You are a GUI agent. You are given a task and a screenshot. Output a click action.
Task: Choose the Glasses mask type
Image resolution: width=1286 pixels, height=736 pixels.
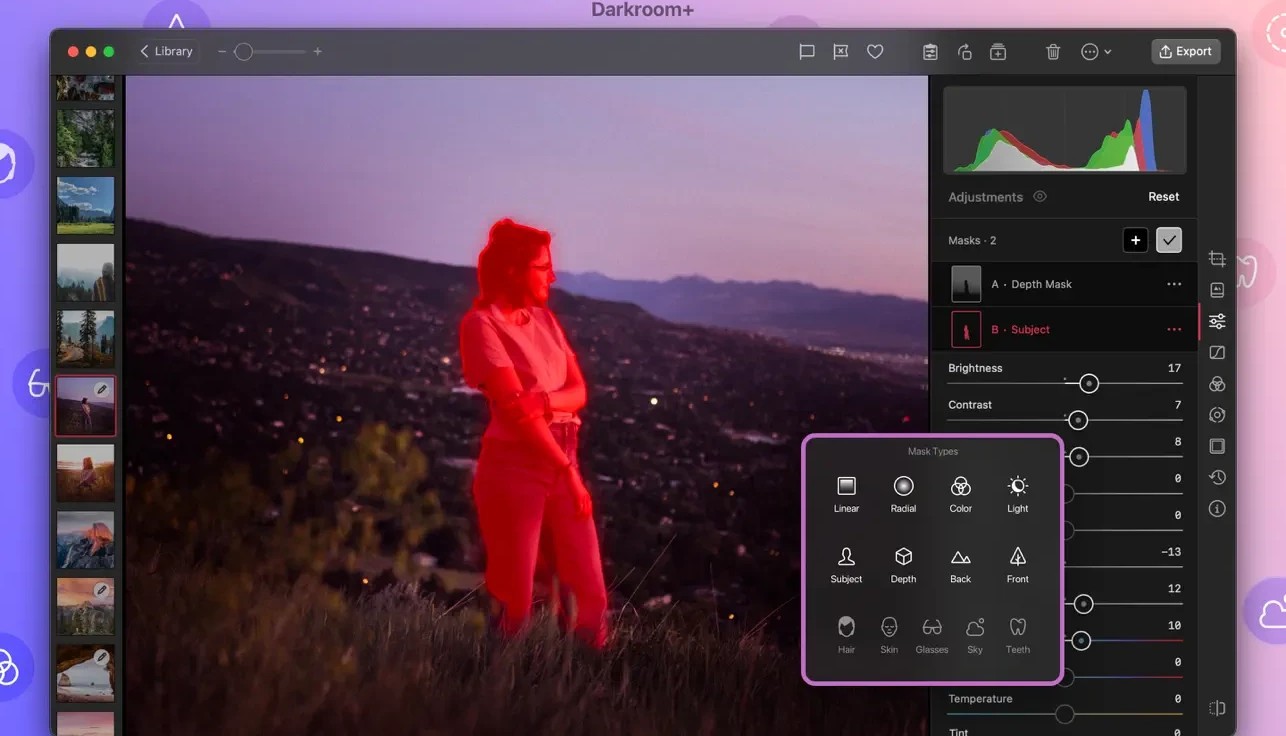point(932,635)
